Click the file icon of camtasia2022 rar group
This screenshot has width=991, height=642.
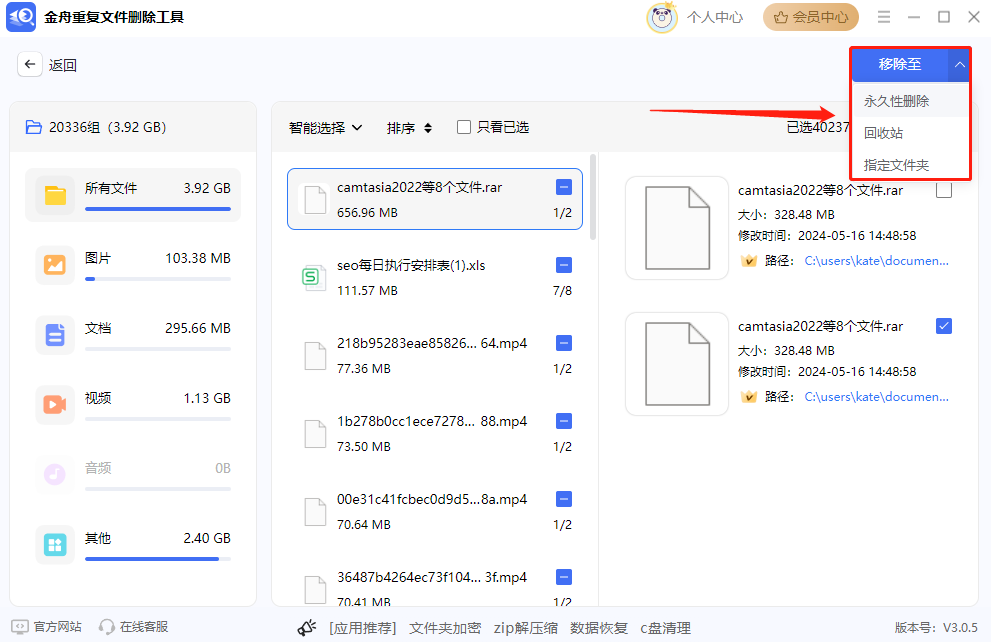click(315, 200)
